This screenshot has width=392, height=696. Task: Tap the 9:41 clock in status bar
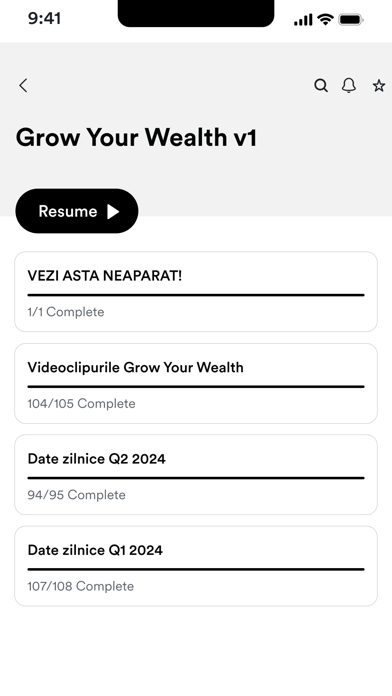point(44,18)
